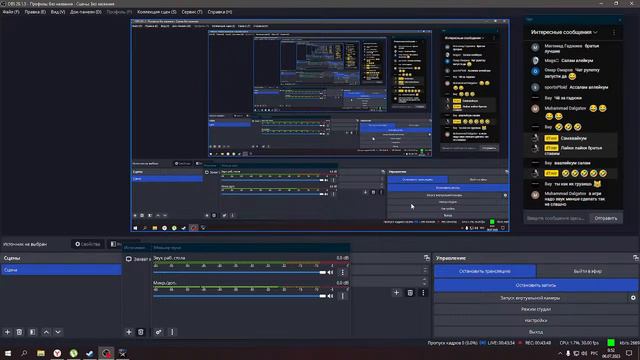This screenshot has height=360, width=640.
Task: Select Захват экрана source row
Action: pyautogui.click(x=138, y=259)
